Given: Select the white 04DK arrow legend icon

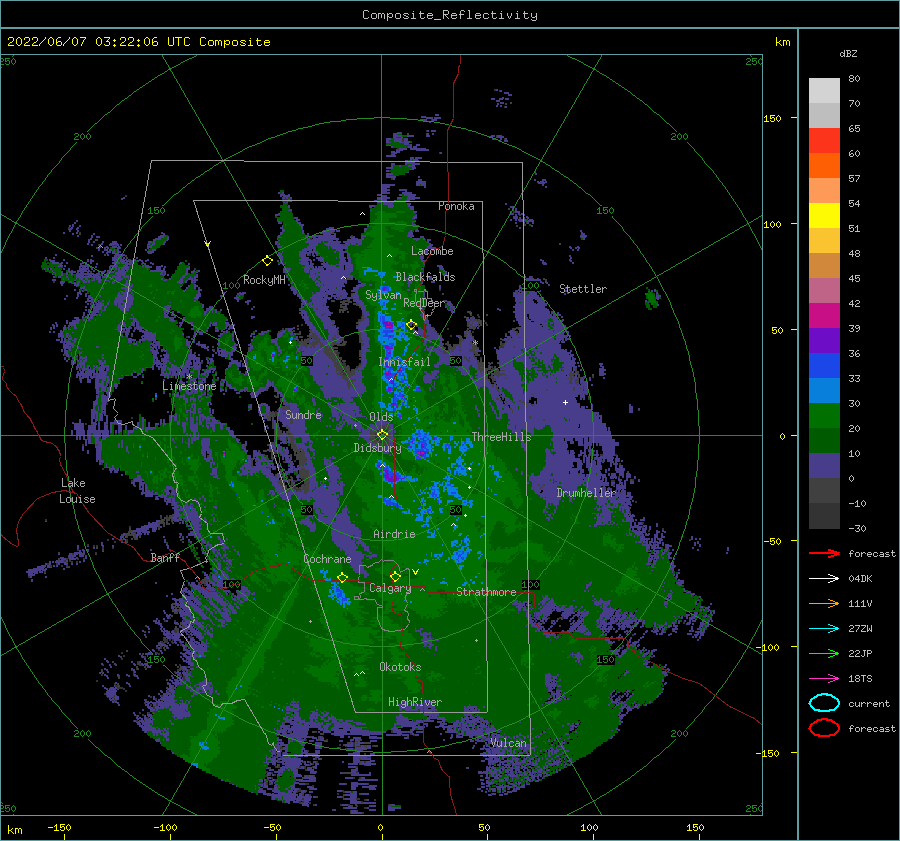Looking at the screenshot, I should [x=824, y=578].
